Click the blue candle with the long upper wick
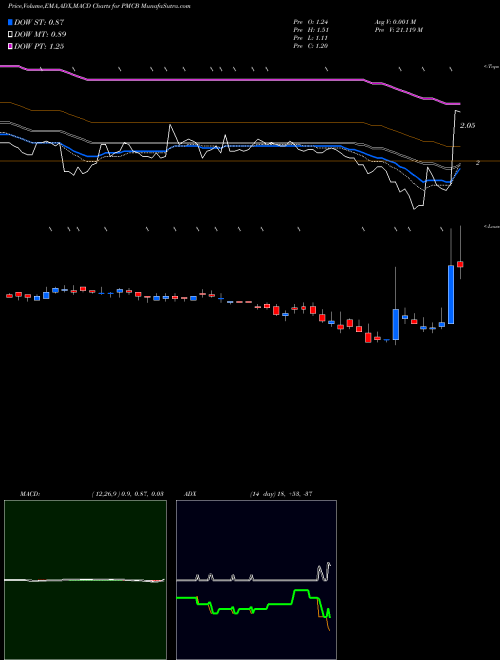The height and width of the screenshot is (660, 500). click(396, 325)
